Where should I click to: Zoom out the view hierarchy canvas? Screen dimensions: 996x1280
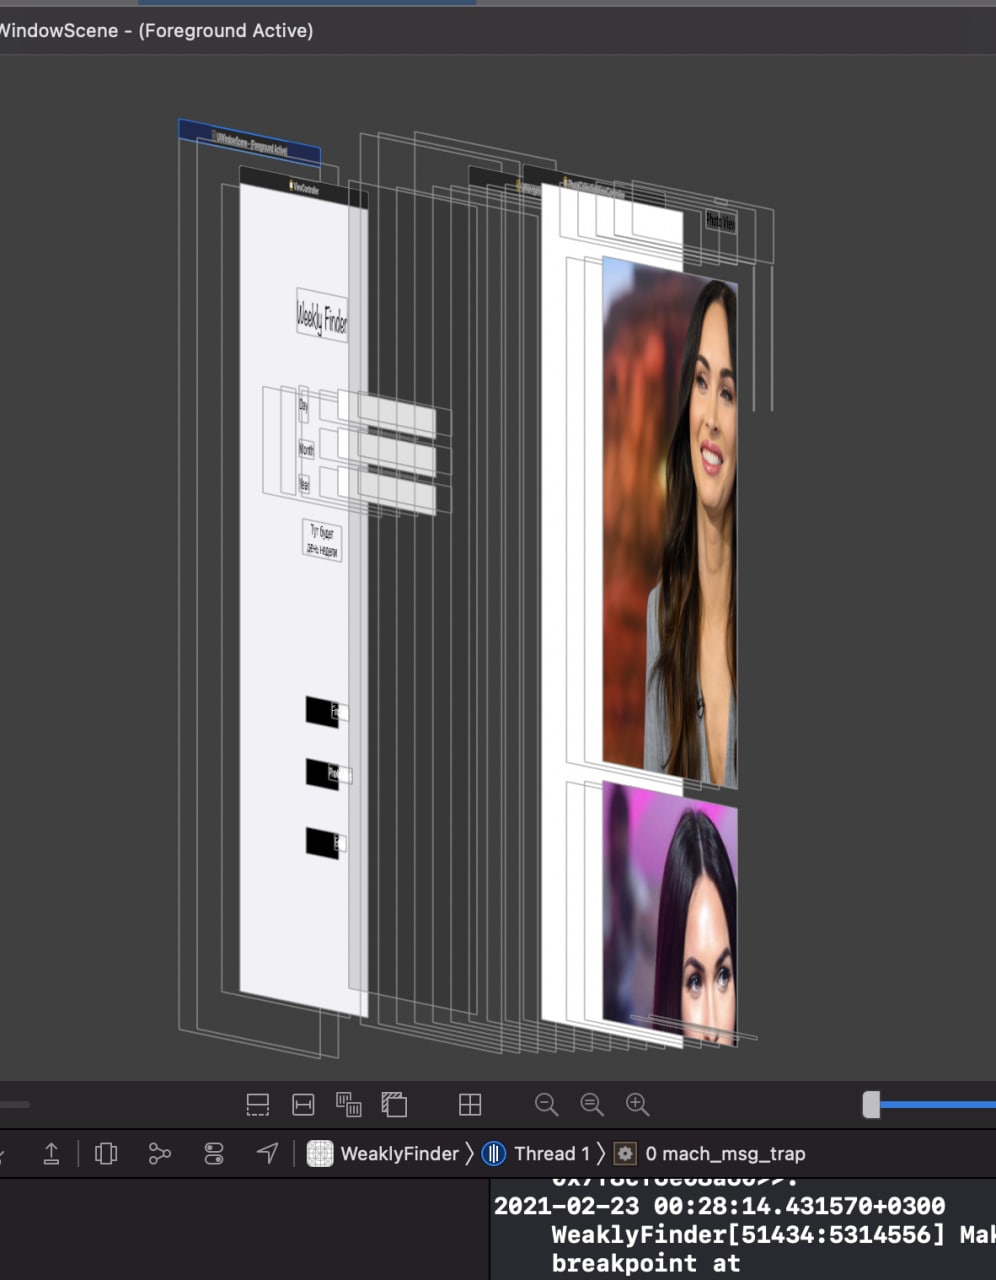546,1104
